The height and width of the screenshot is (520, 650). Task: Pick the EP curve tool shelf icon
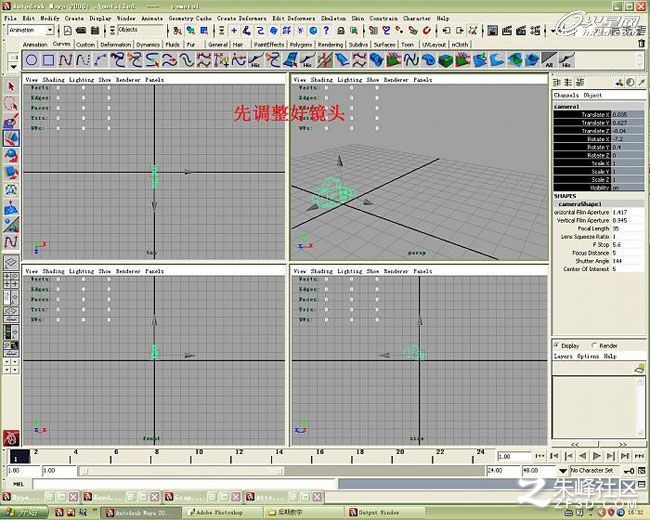pos(83,61)
